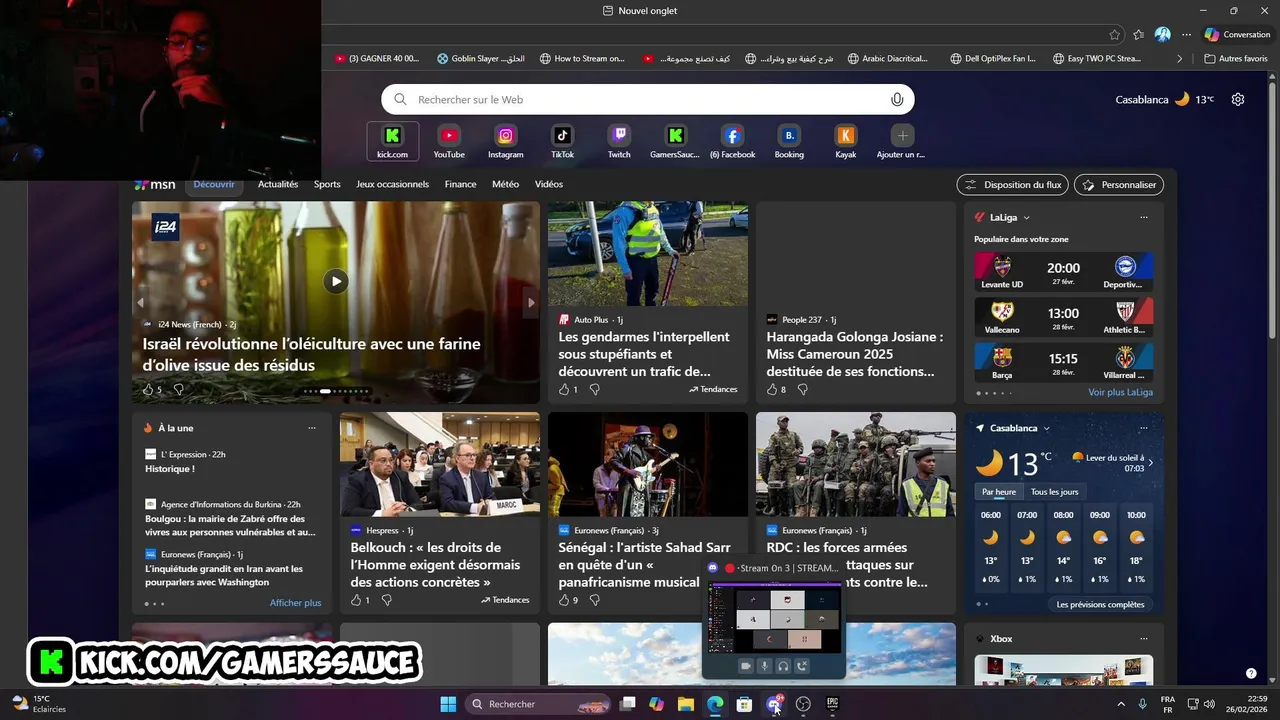Open the Kayak quick link
The image size is (1280, 720).
pyautogui.click(x=846, y=141)
